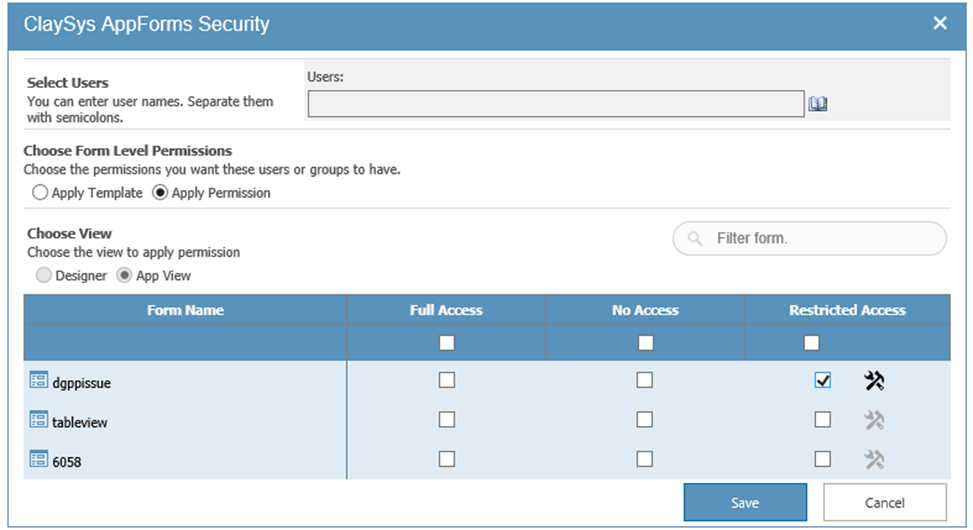Enable No Access for tableview
Screen dimensions: 973x530
(645, 420)
